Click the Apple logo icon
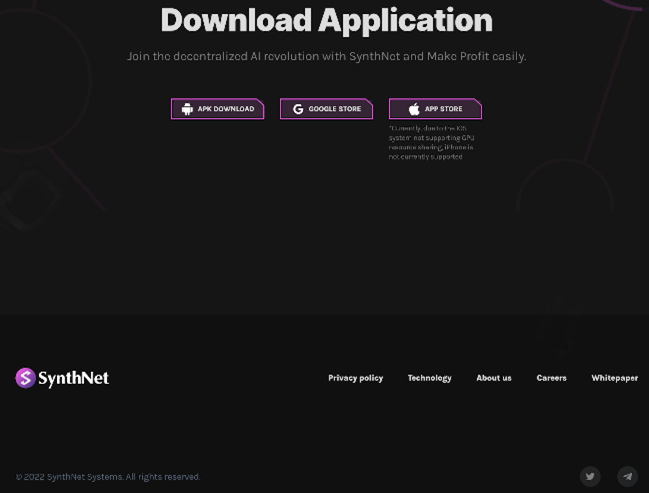 coord(414,109)
